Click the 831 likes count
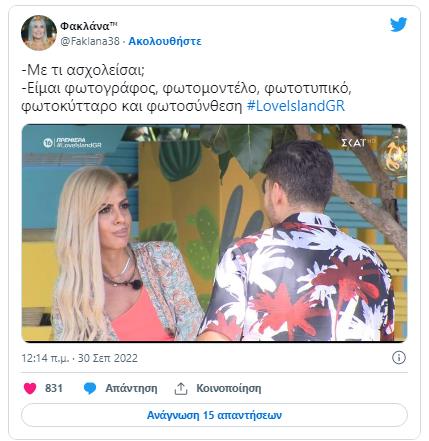Viewport: 429px width, 441px height. click(x=54, y=388)
